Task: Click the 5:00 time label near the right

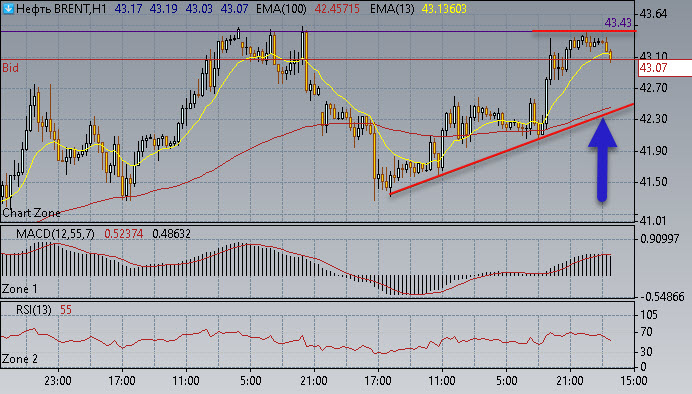Action: pyautogui.click(x=506, y=381)
